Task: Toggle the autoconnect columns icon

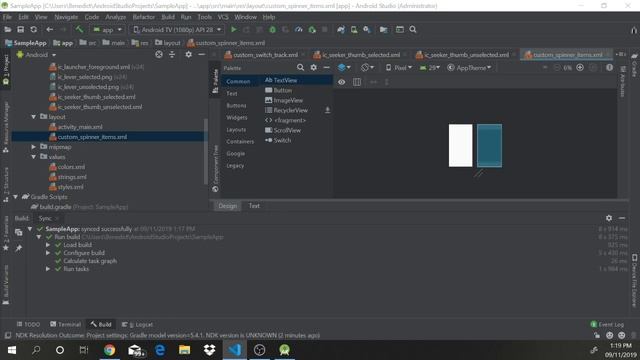Action: (357, 82)
